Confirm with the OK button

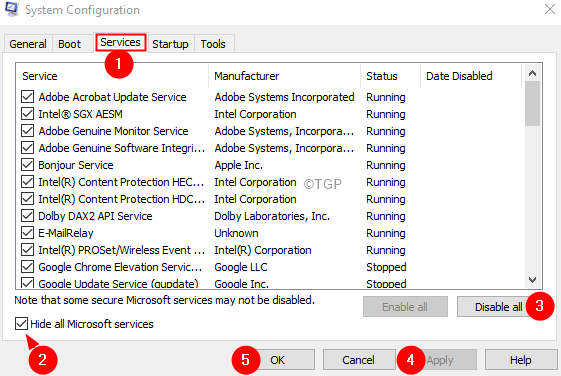278,360
